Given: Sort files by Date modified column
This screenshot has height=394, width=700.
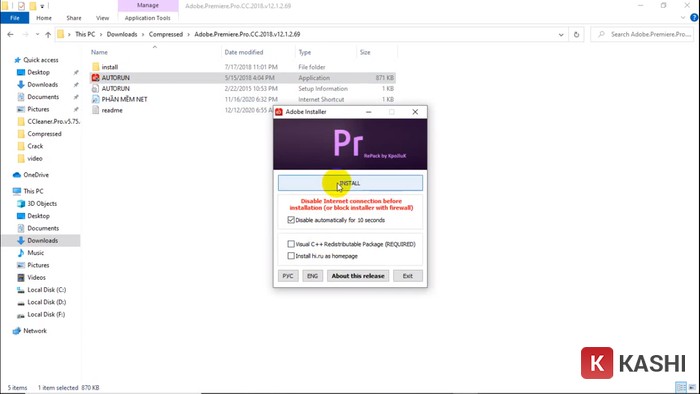Looking at the screenshot, I should pyautogui.click(x=244, y=52).
